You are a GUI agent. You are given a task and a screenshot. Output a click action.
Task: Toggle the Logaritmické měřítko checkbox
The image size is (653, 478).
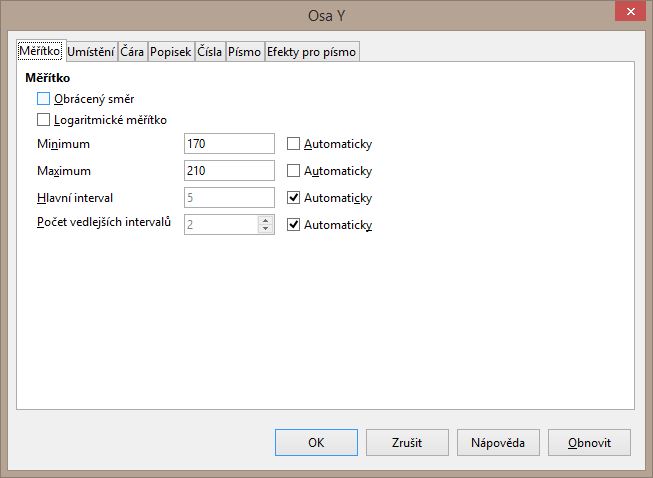(43, 120)
